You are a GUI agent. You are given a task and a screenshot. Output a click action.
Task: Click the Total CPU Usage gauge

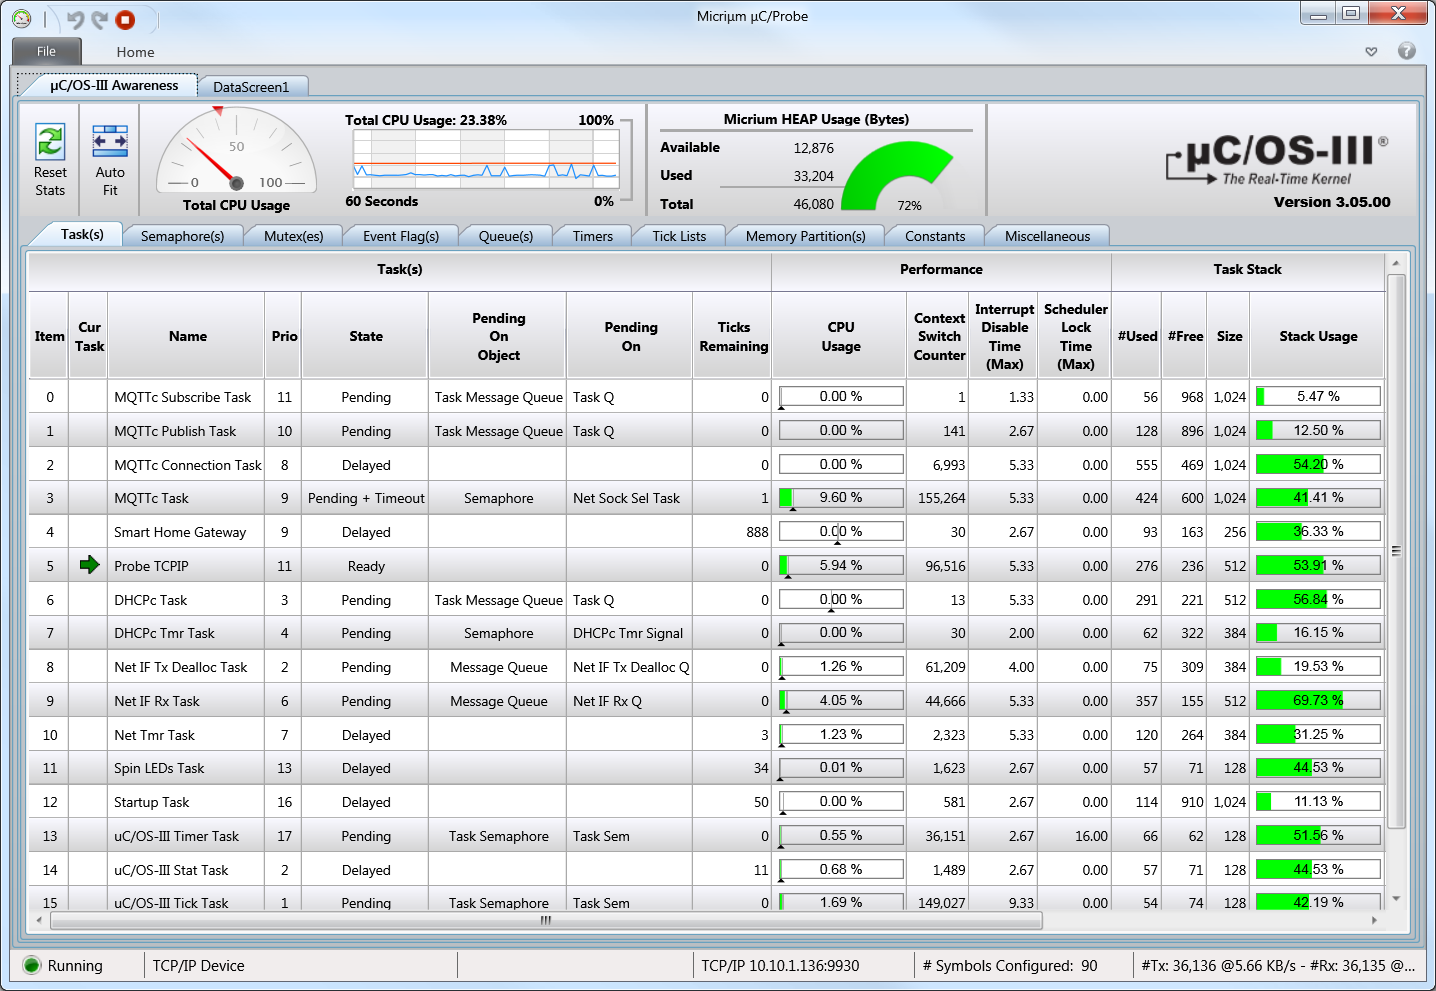(x=237, y=150)
